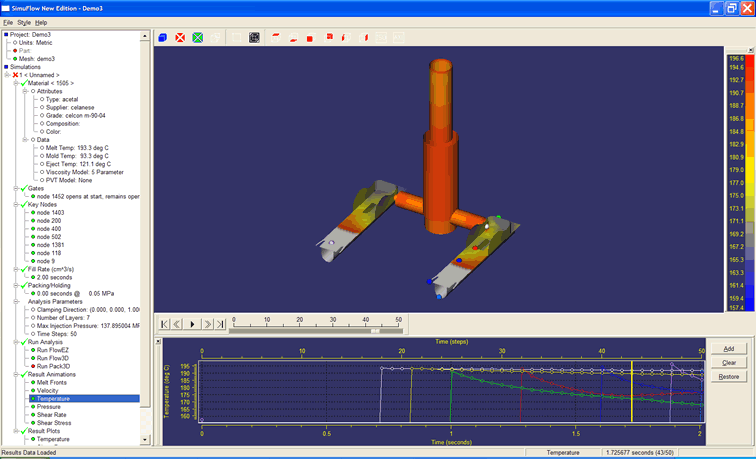This screenshot has width=756, height=459.
Task: Click the Add button
Action: 728,347
